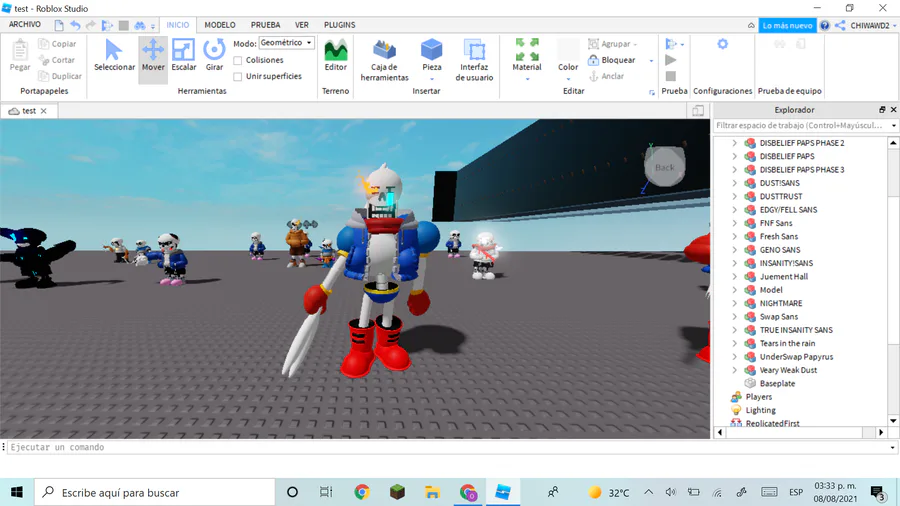Switch to the PLUGINS tab
Image resolution: width=900 pixels, height=506 pixels.
(339, 25)
